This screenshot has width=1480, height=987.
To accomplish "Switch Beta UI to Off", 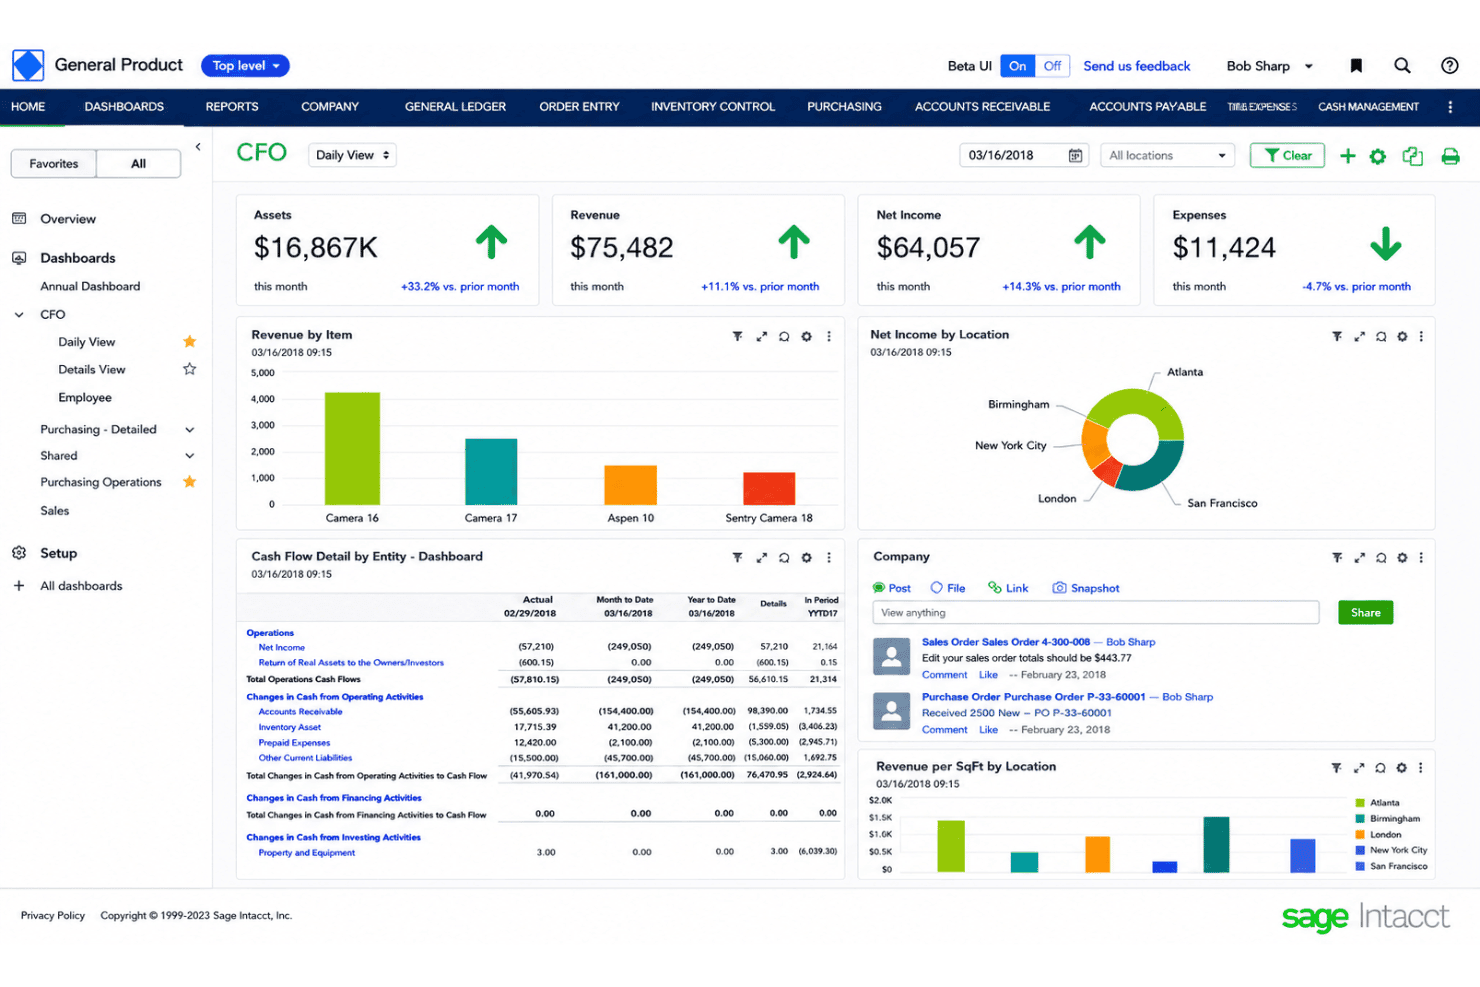I will coord(1052,66).
